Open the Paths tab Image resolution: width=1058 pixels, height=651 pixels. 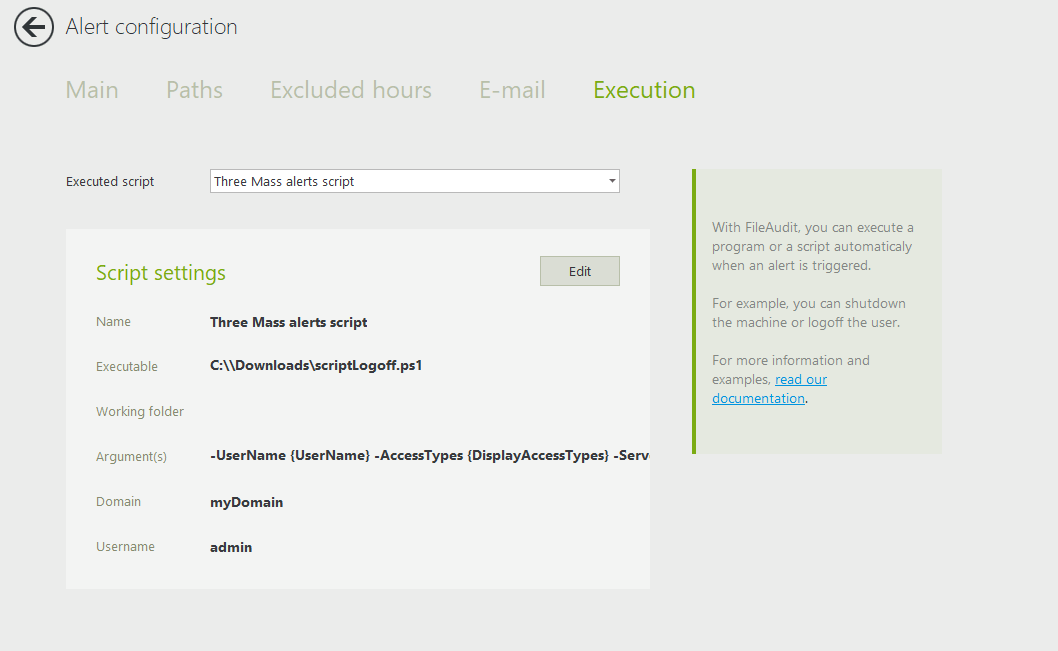(194, 90)
